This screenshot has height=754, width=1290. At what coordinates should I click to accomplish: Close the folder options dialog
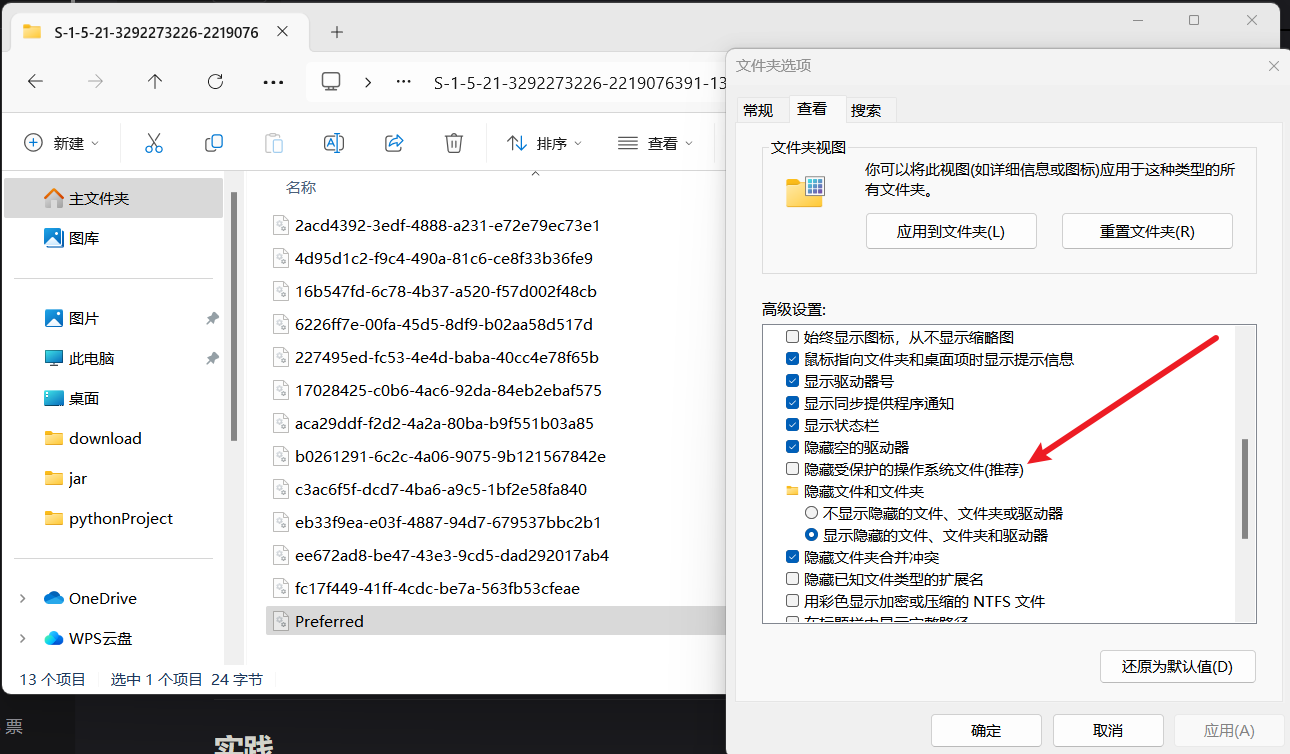coord(1273,66)
